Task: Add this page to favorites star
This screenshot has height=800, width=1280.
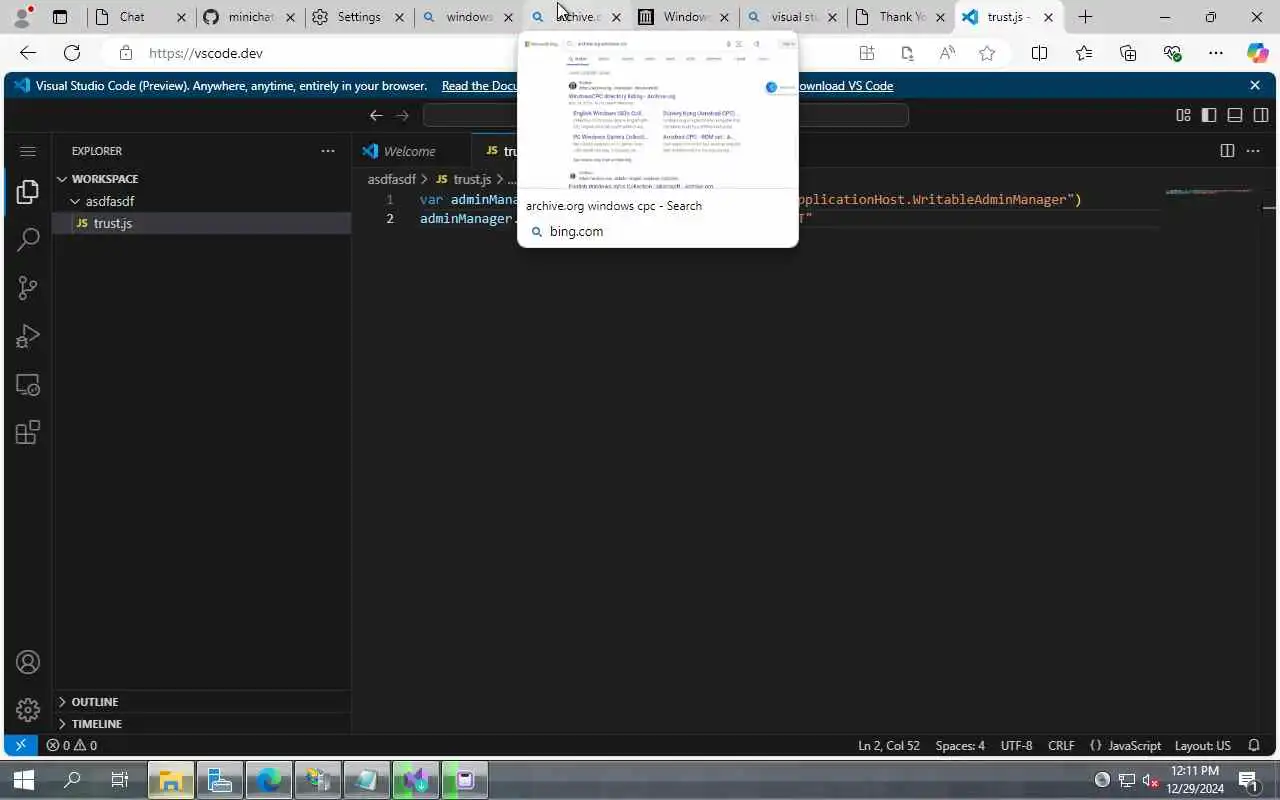Action: pyautogui.click(x=987, y=53)
